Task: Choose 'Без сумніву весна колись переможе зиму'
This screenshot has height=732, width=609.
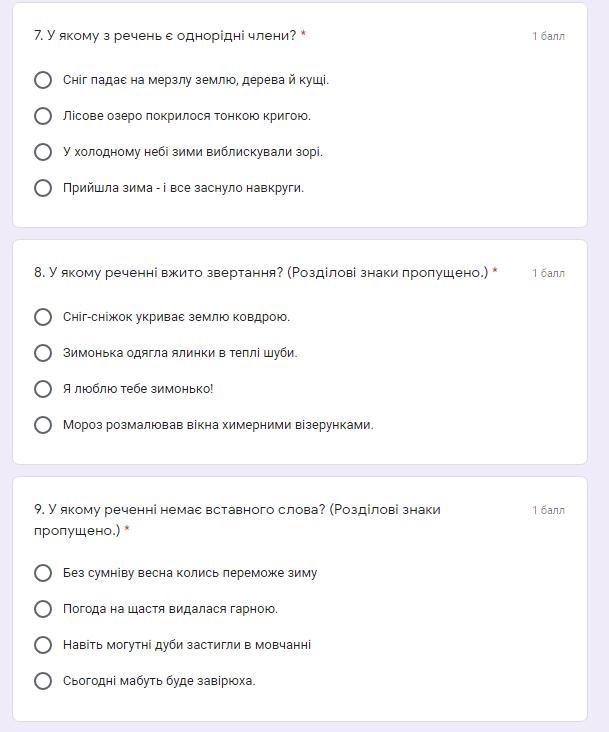Action: (43, 573)
